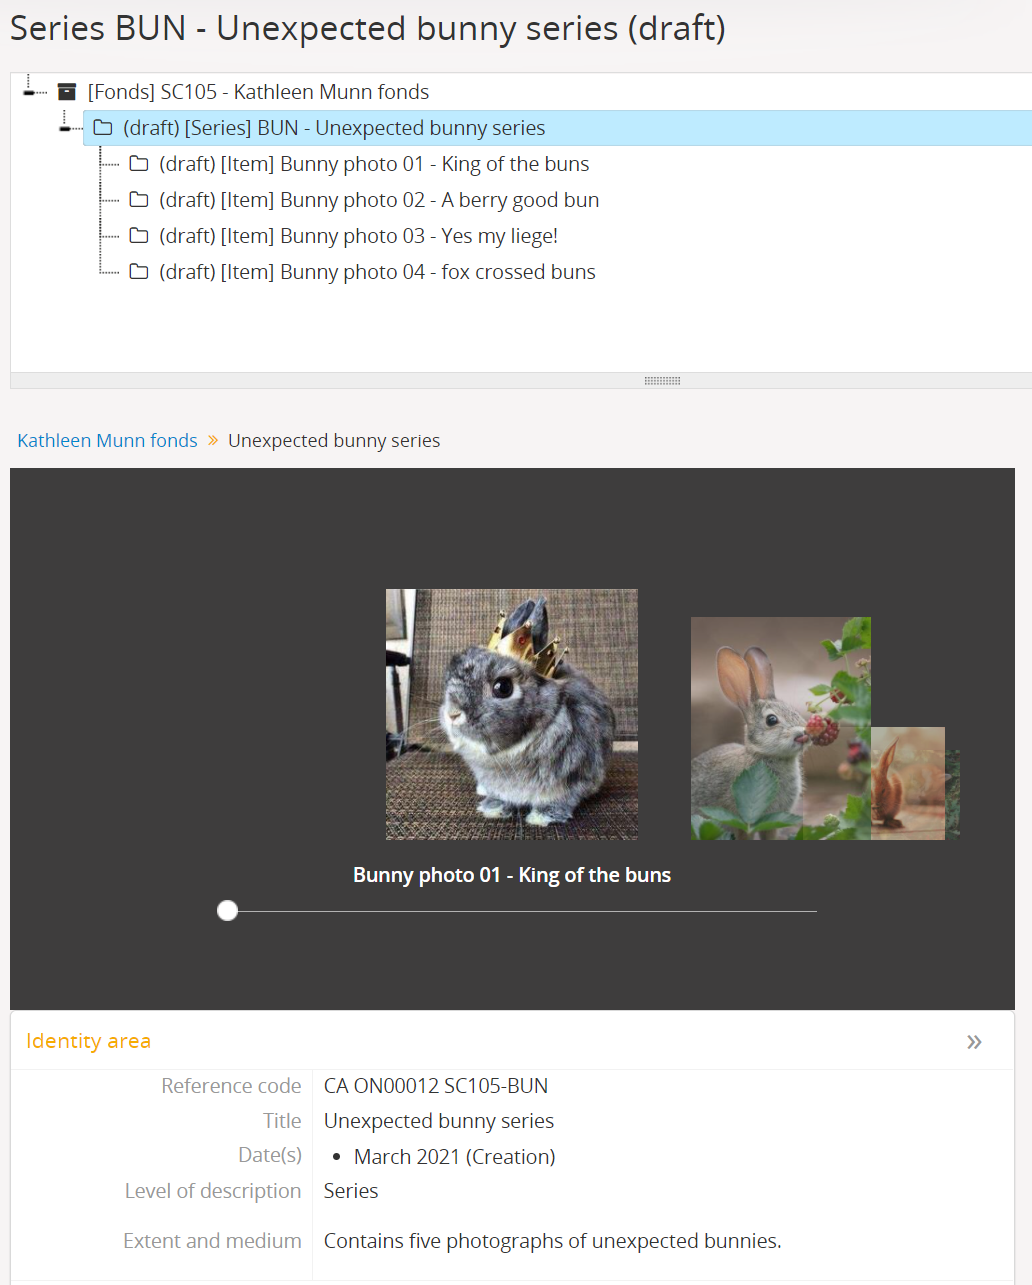Expand the Identity area double chevron
Viewport: 1032px width, 1285px height.
[x=974, y=1042]
